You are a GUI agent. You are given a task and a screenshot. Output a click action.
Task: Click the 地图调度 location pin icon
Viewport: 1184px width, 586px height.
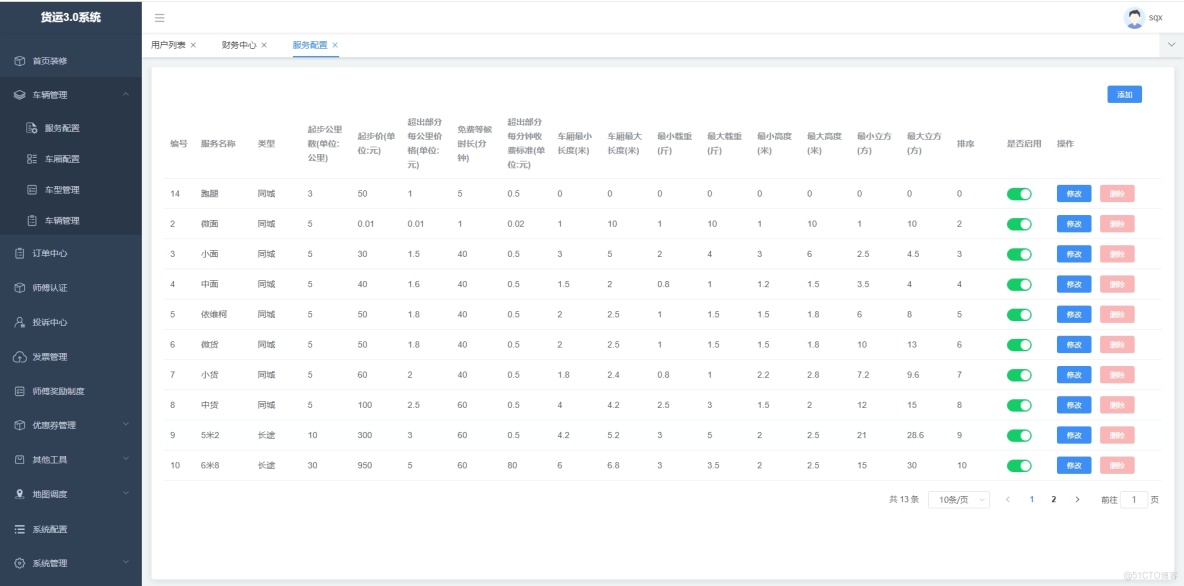pos(20,494)
